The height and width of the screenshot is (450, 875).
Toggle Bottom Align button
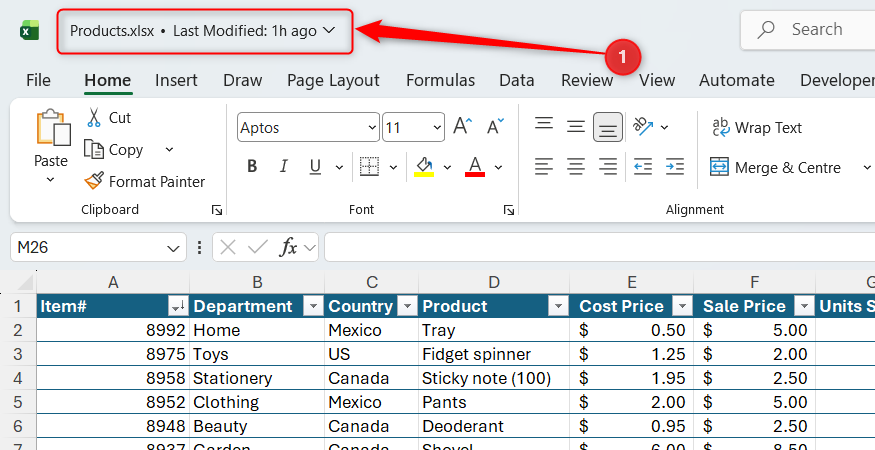pyautogui.click(x=608, y=127)
